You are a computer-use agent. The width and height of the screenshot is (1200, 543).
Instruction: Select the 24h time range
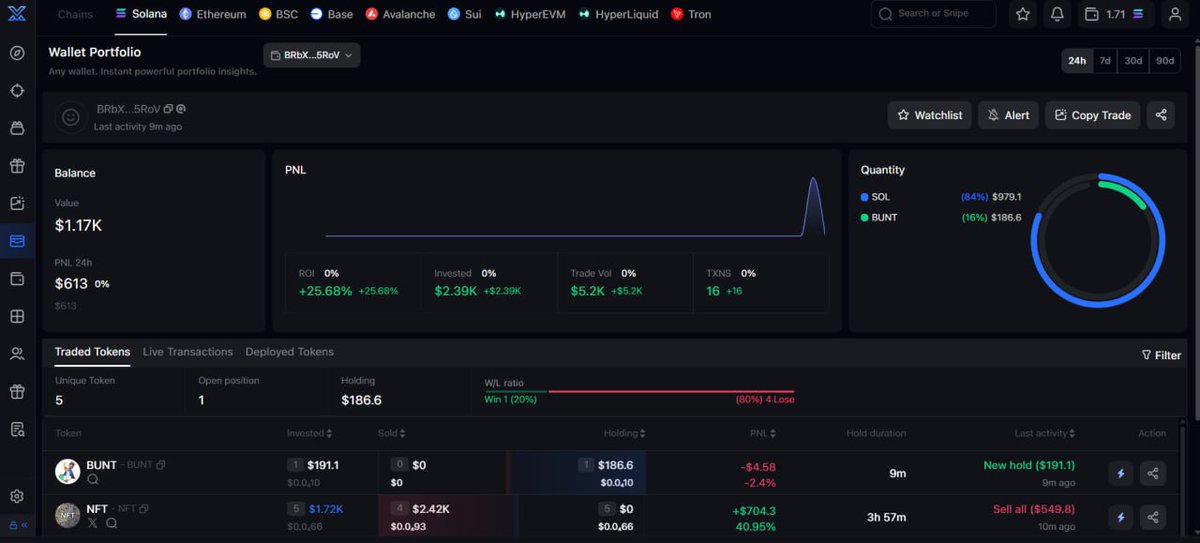[x=1077, y=60]
